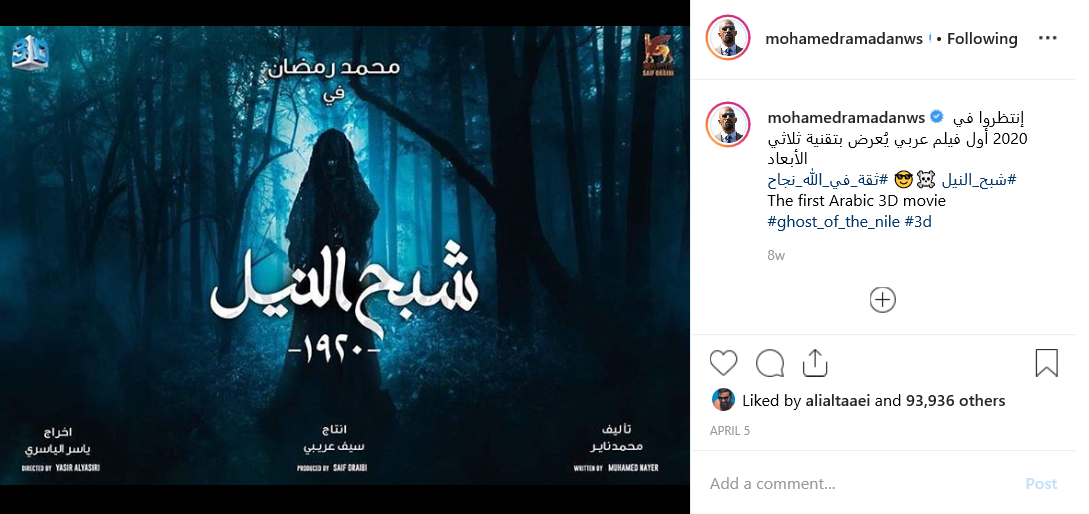The width and height of the screenshot is (1089, 514).
Task: Click the caption profile avatar
Action: coord(728,124)
